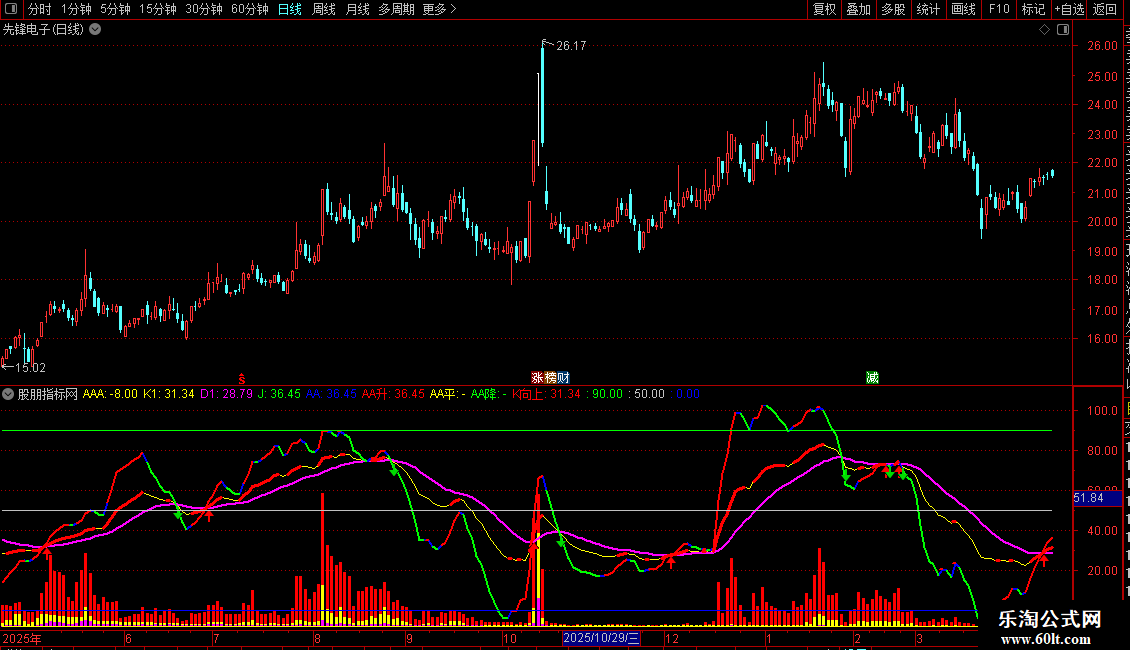Add stock with +自选 button

point(1069,9)
